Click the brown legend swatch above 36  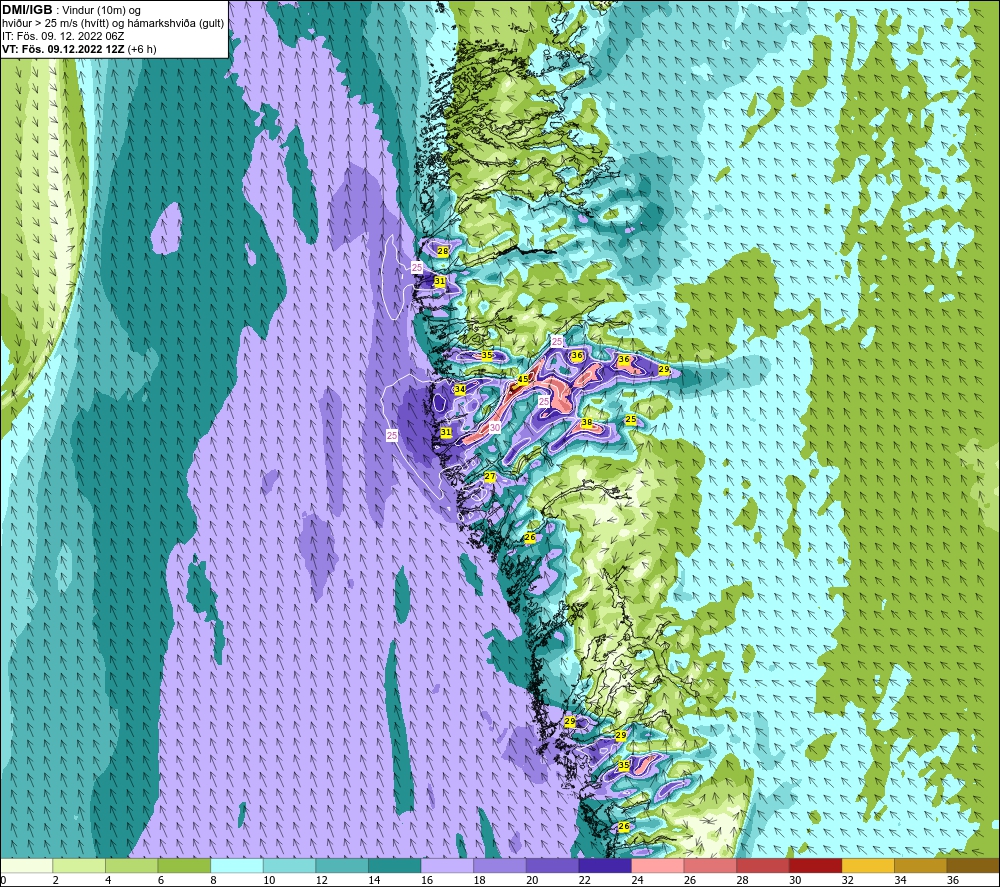[973, 866]
